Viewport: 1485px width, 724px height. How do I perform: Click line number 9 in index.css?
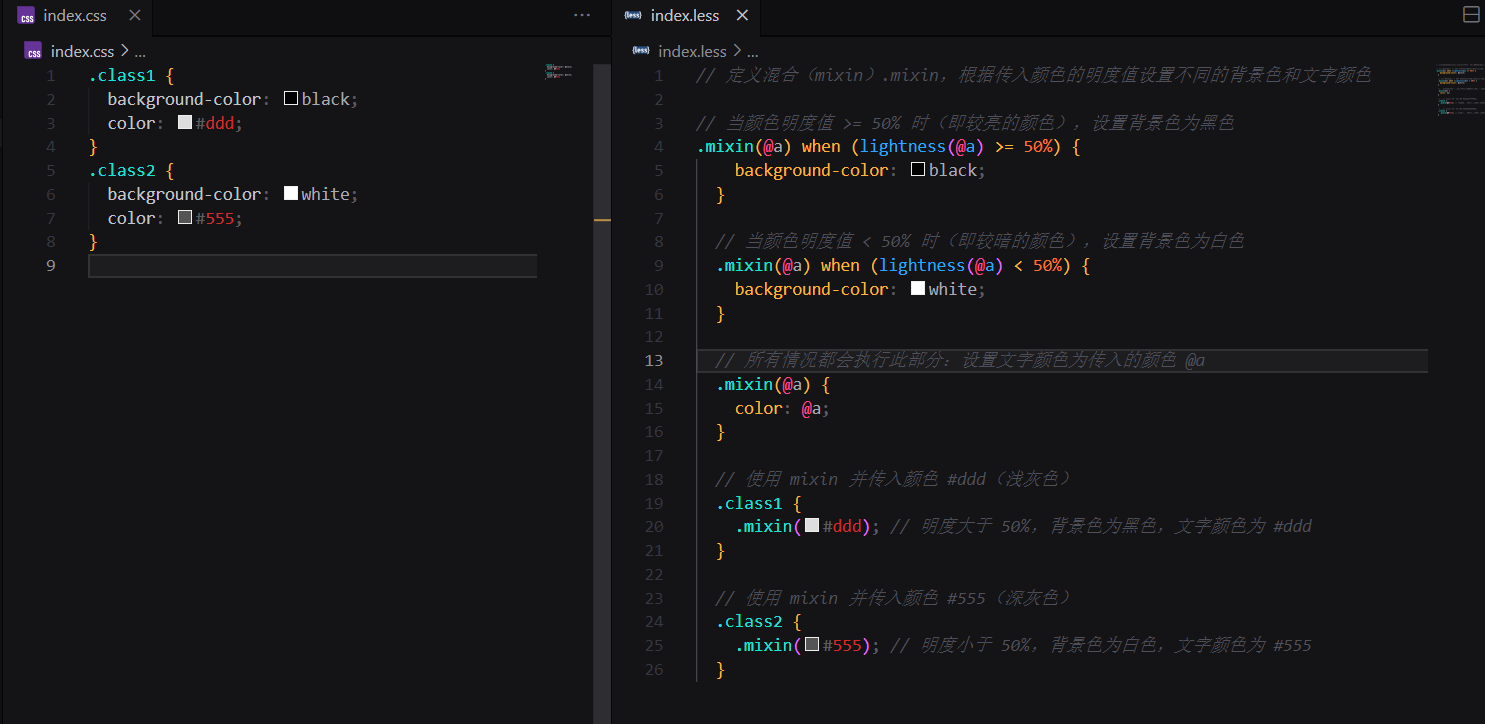point(50,265)
